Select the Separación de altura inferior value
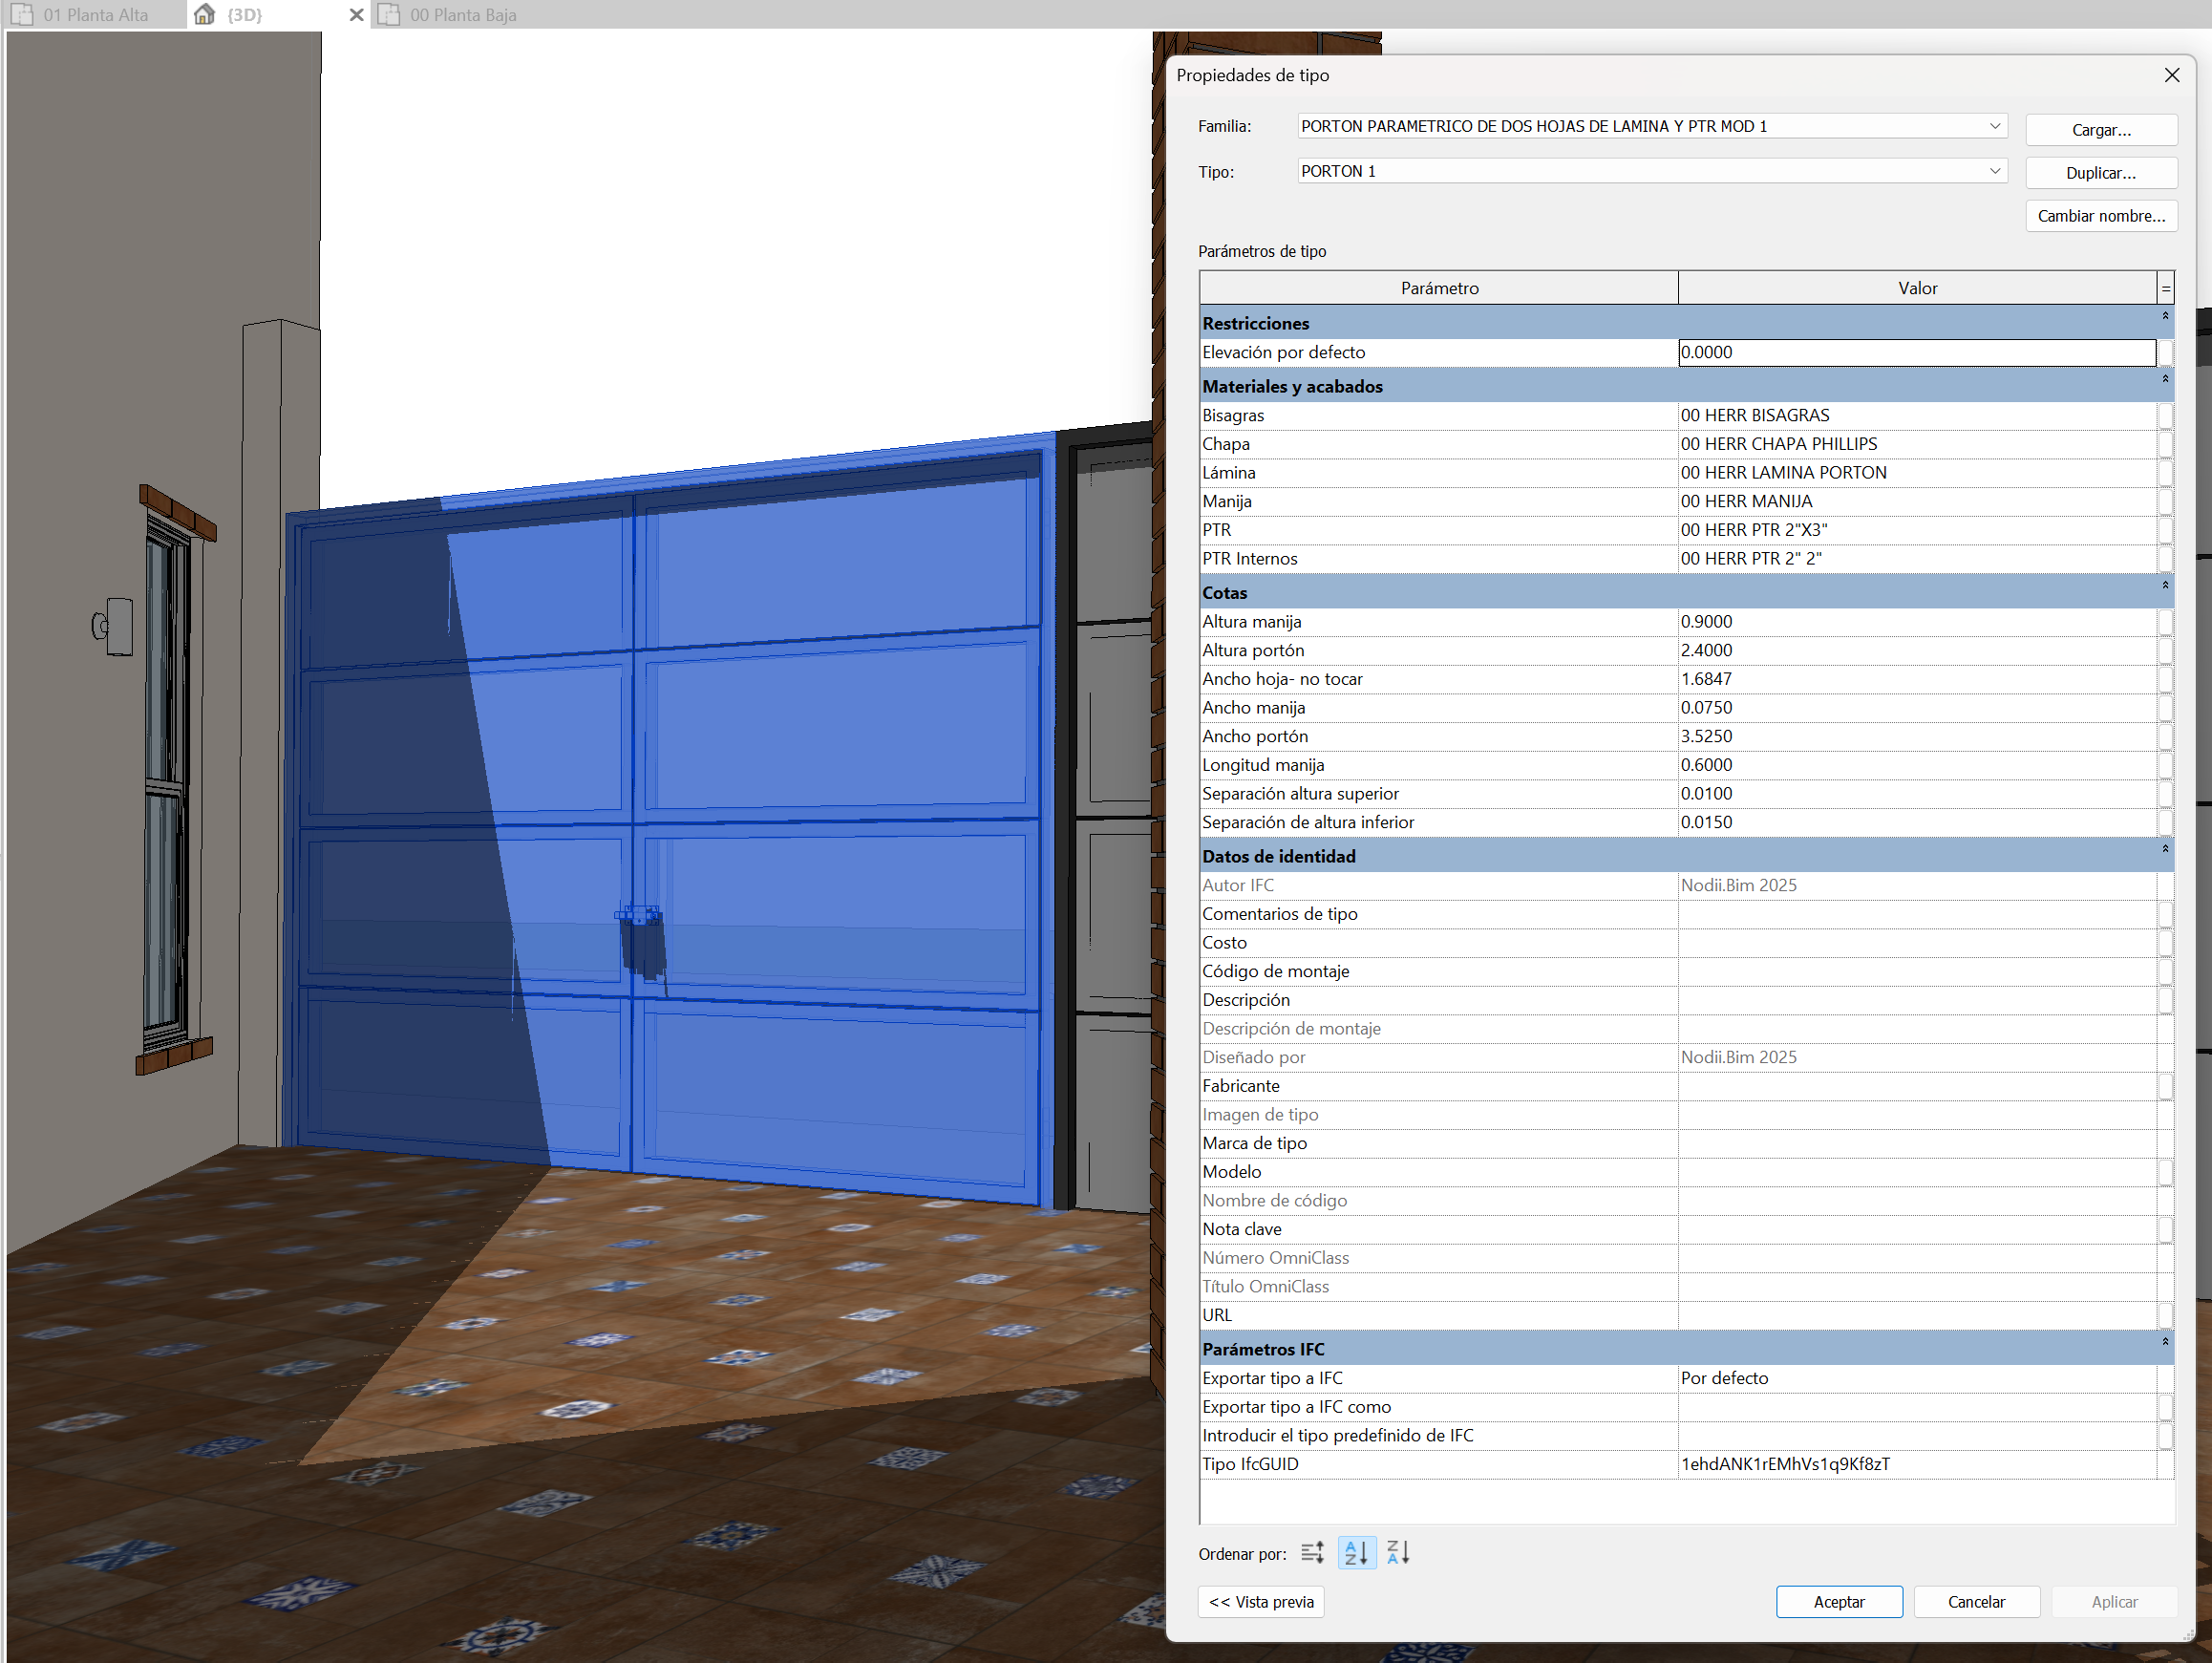The width and height of the screenshot is (2212, 1663). 1917,823
